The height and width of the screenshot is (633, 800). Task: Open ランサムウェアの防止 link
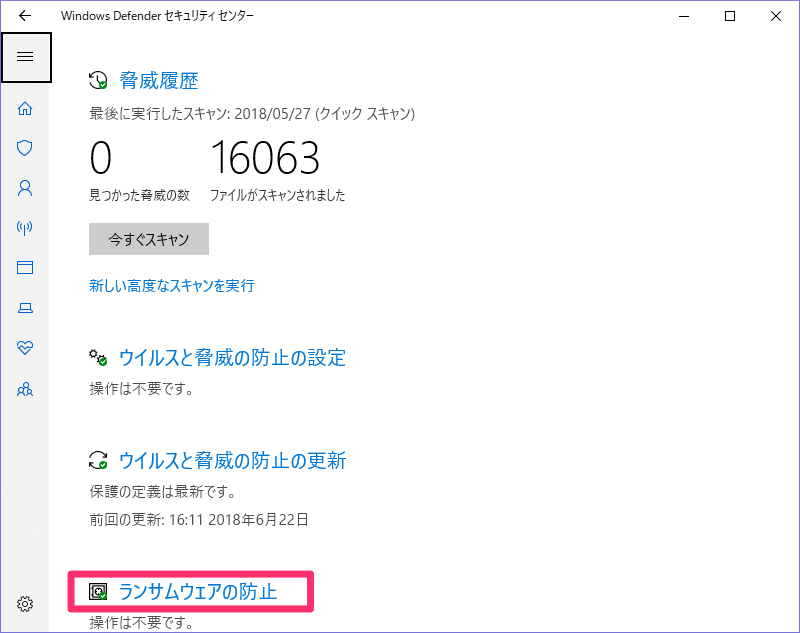pyautogui.click(x=198, y=592)
